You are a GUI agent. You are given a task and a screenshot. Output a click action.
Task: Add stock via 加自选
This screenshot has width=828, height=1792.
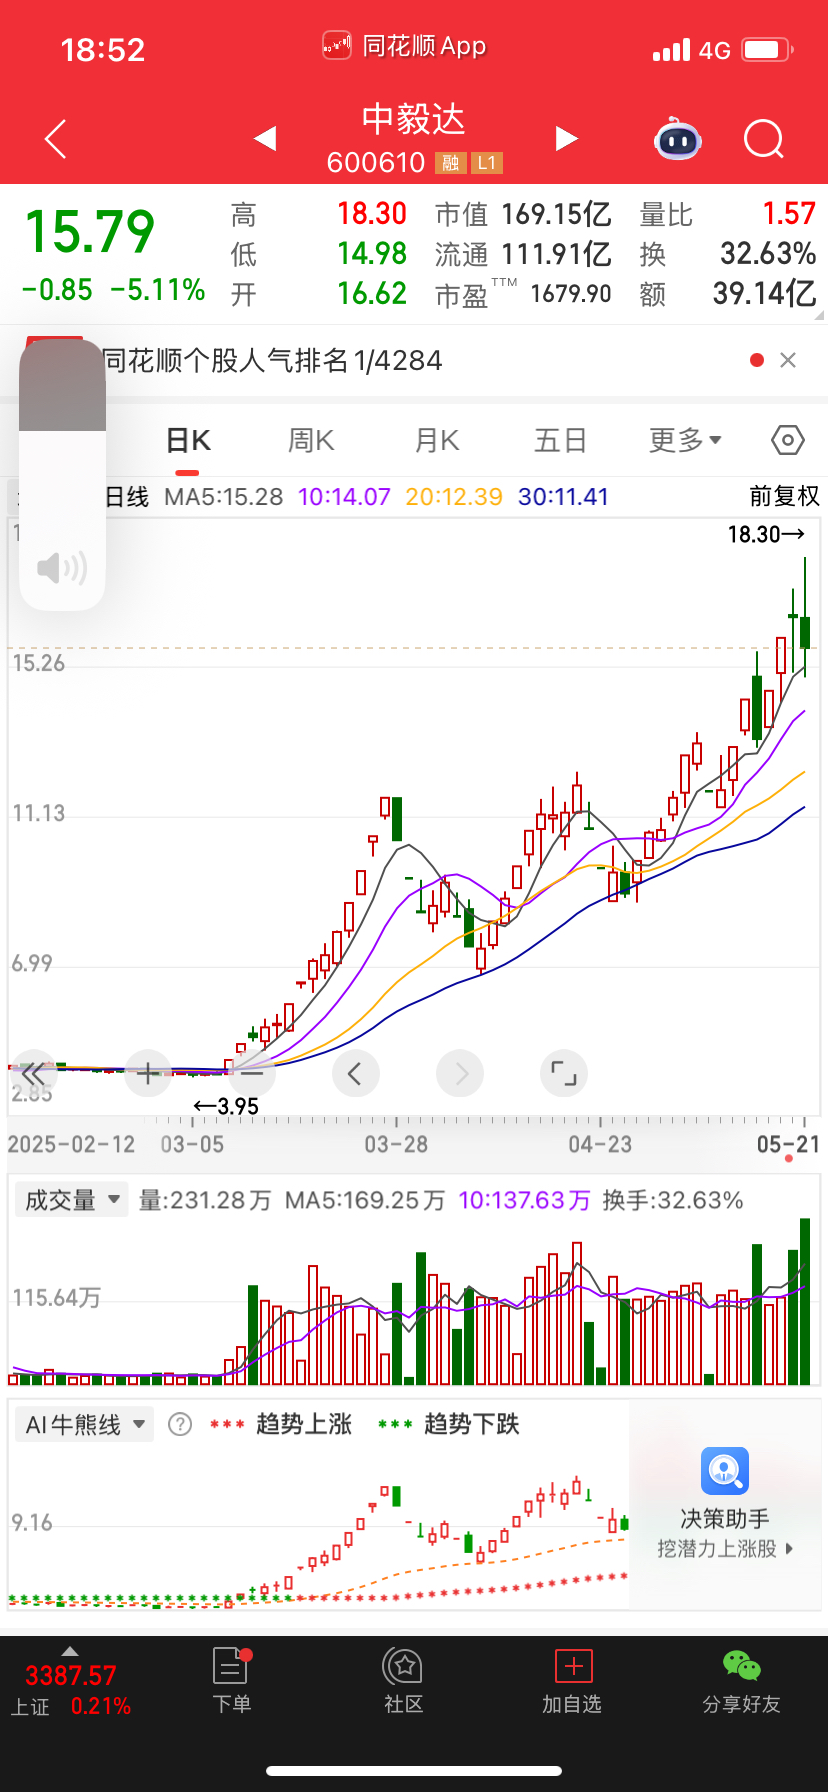pos(573,1680)
